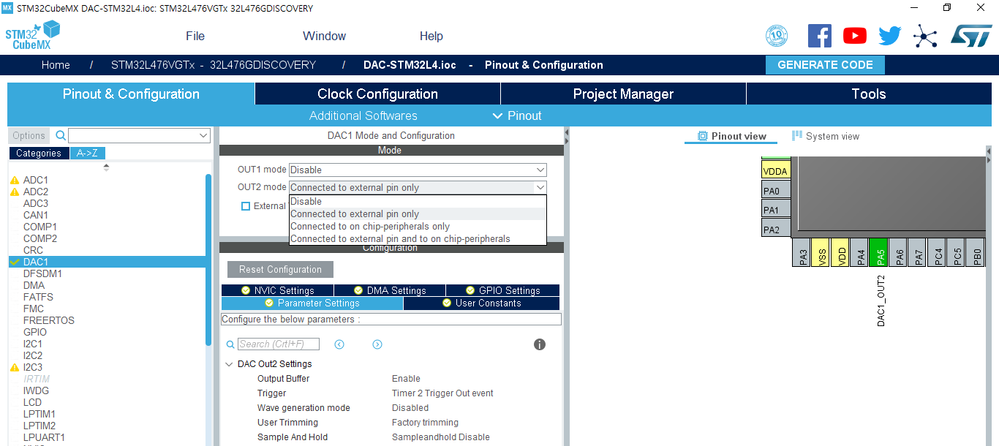
Task: Open the category search combo dropdown
Action: 204,135
